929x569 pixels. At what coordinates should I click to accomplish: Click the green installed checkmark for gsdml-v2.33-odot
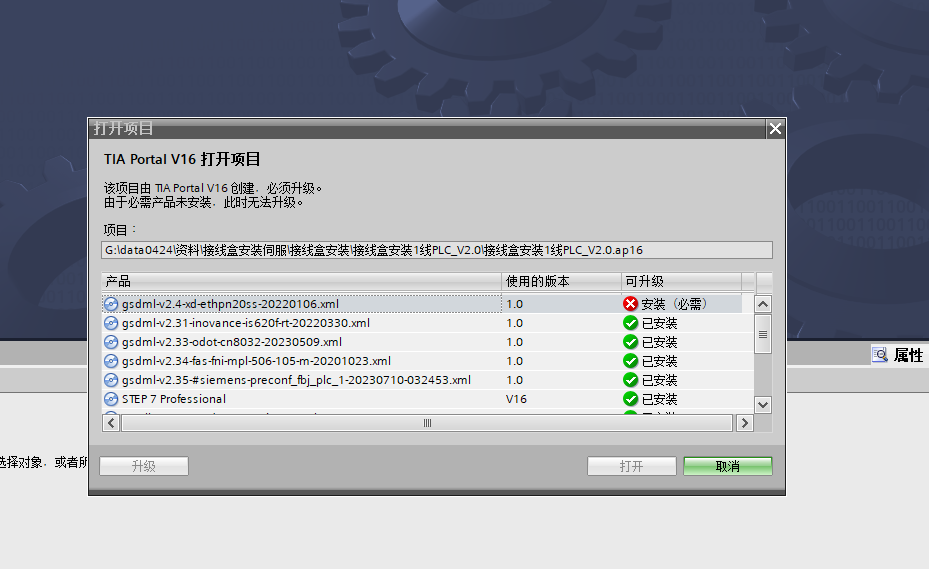630,342
